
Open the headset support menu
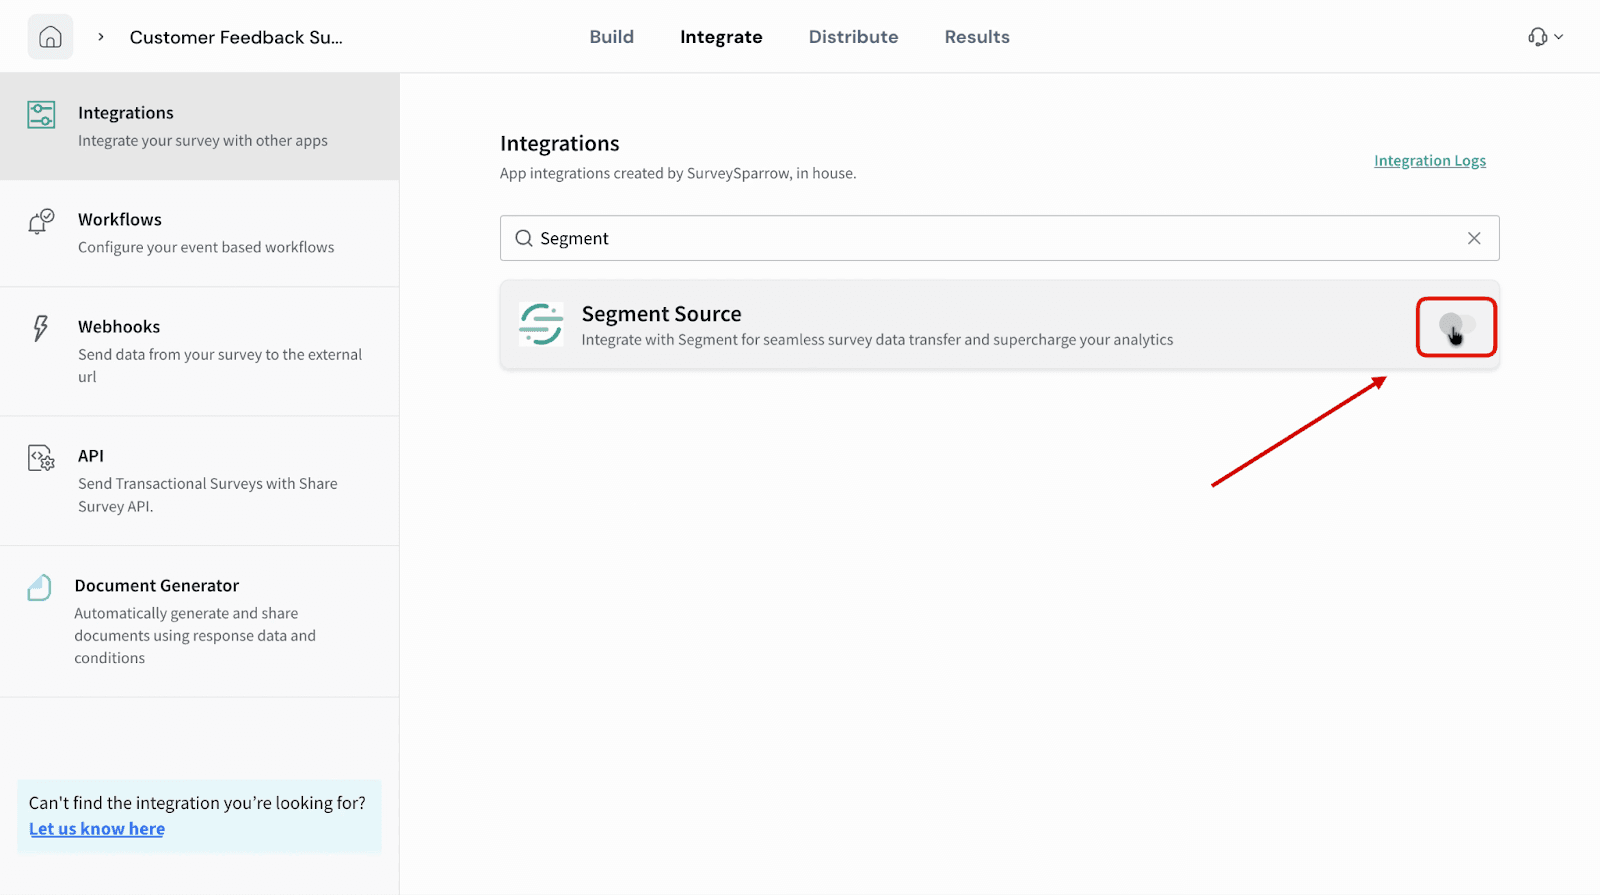[x=1545, y=37]
